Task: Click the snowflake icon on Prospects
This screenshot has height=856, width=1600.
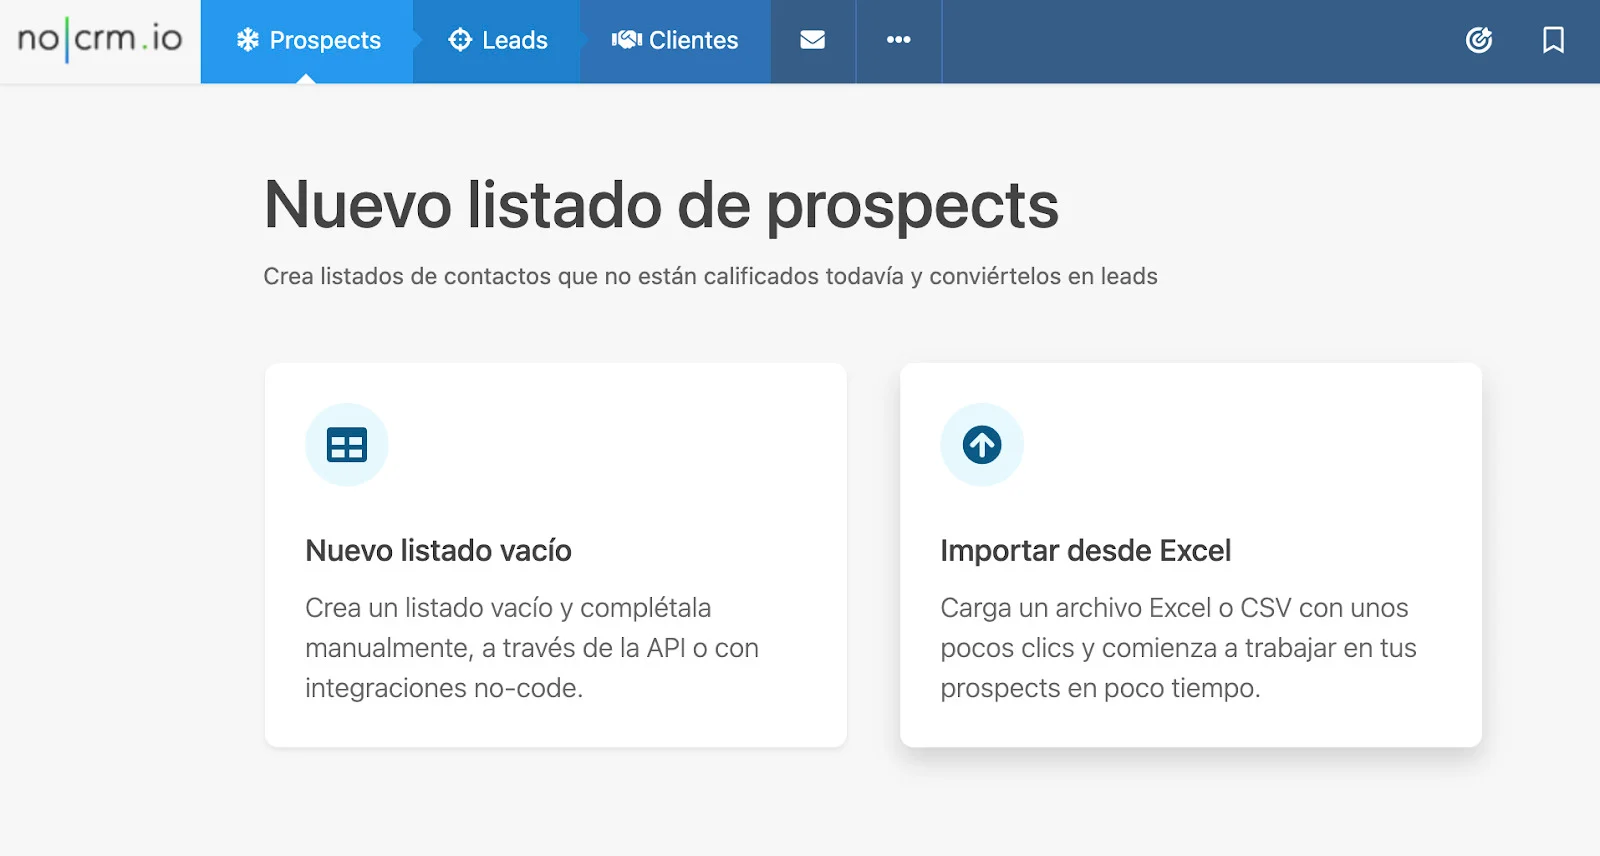Action: [x=247, y=40]
